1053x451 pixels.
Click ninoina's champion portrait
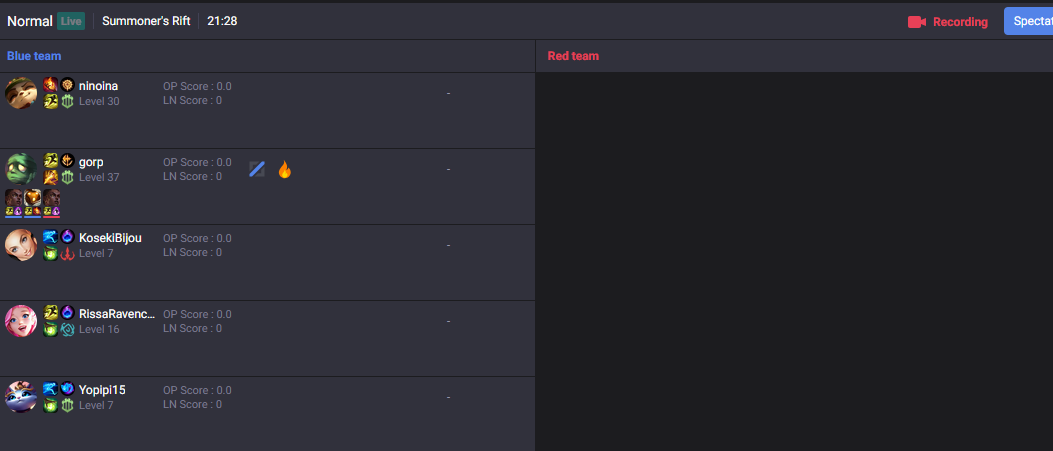pos(21,93)
